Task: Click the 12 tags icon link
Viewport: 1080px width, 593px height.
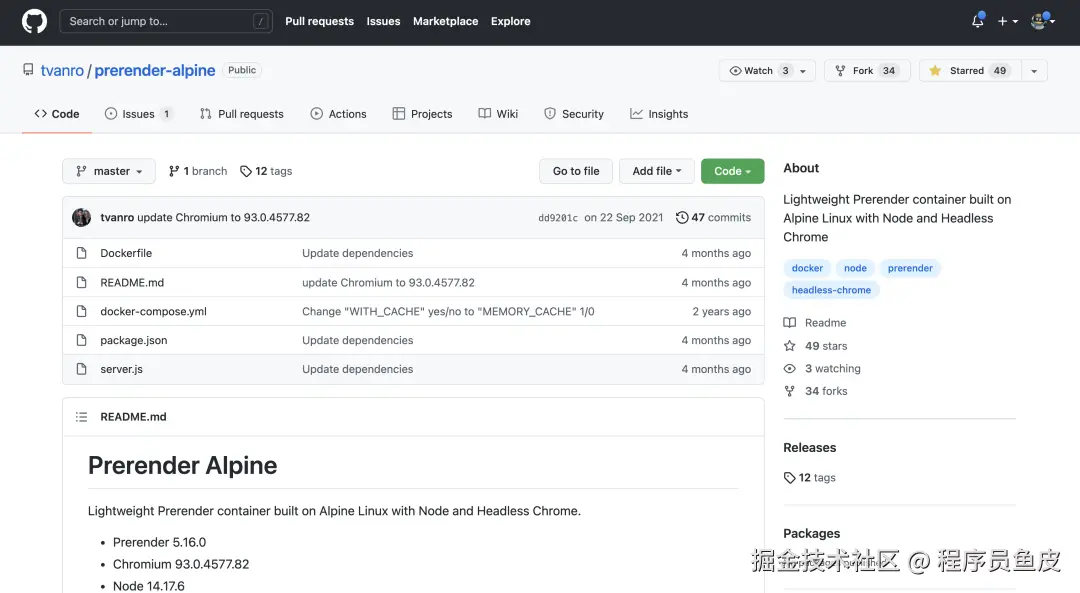Action: pos(246,171)
